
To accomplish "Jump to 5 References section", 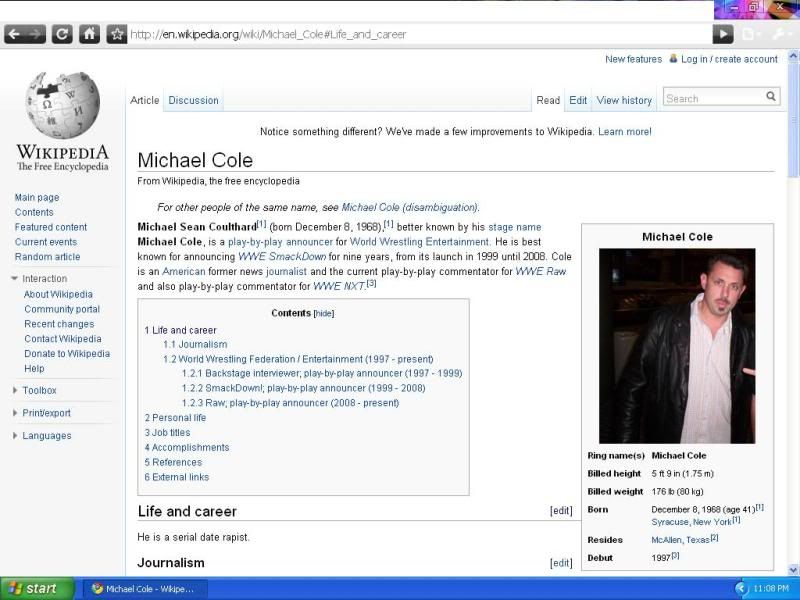I will [173, 462].
